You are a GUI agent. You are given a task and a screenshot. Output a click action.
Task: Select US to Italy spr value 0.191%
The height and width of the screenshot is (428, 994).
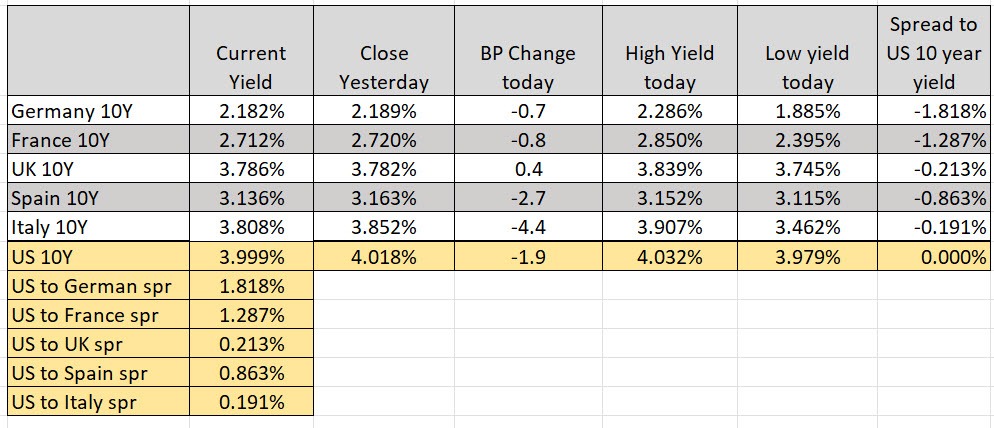(x=251, y=403)
